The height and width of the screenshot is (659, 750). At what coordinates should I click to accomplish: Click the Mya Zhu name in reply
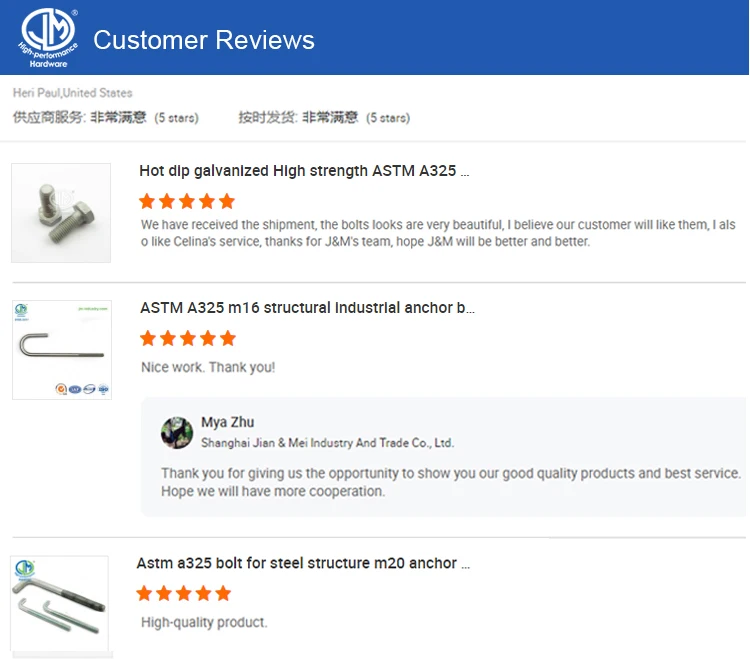[x=227, y=422]
